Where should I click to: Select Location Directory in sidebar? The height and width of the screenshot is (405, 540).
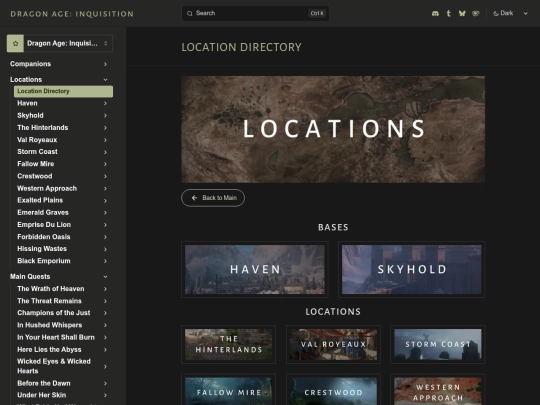point(63,91)
